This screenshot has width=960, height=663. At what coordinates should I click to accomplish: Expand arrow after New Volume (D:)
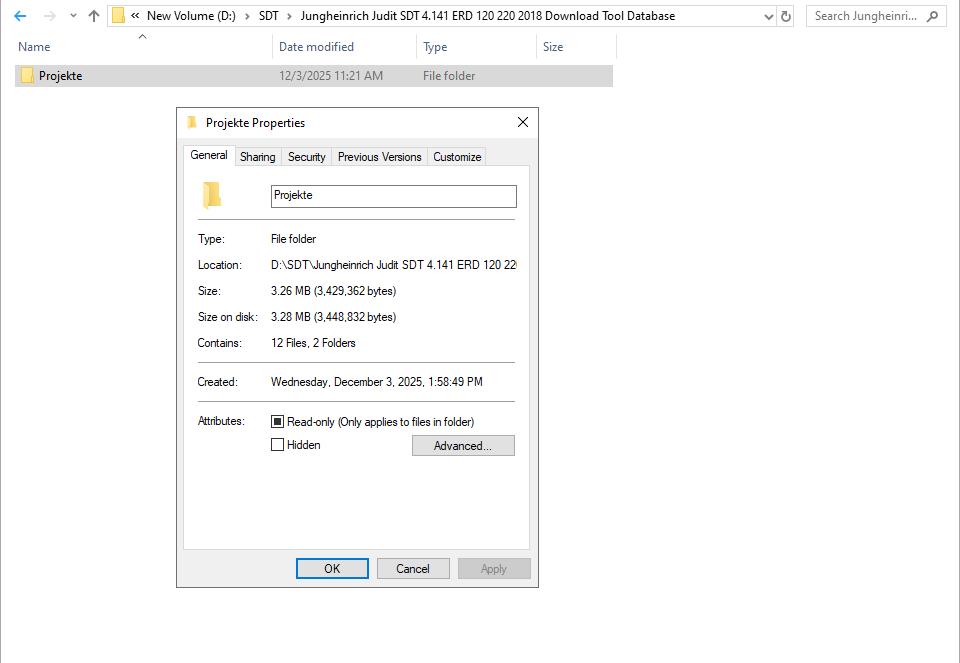tap(247, 17)
